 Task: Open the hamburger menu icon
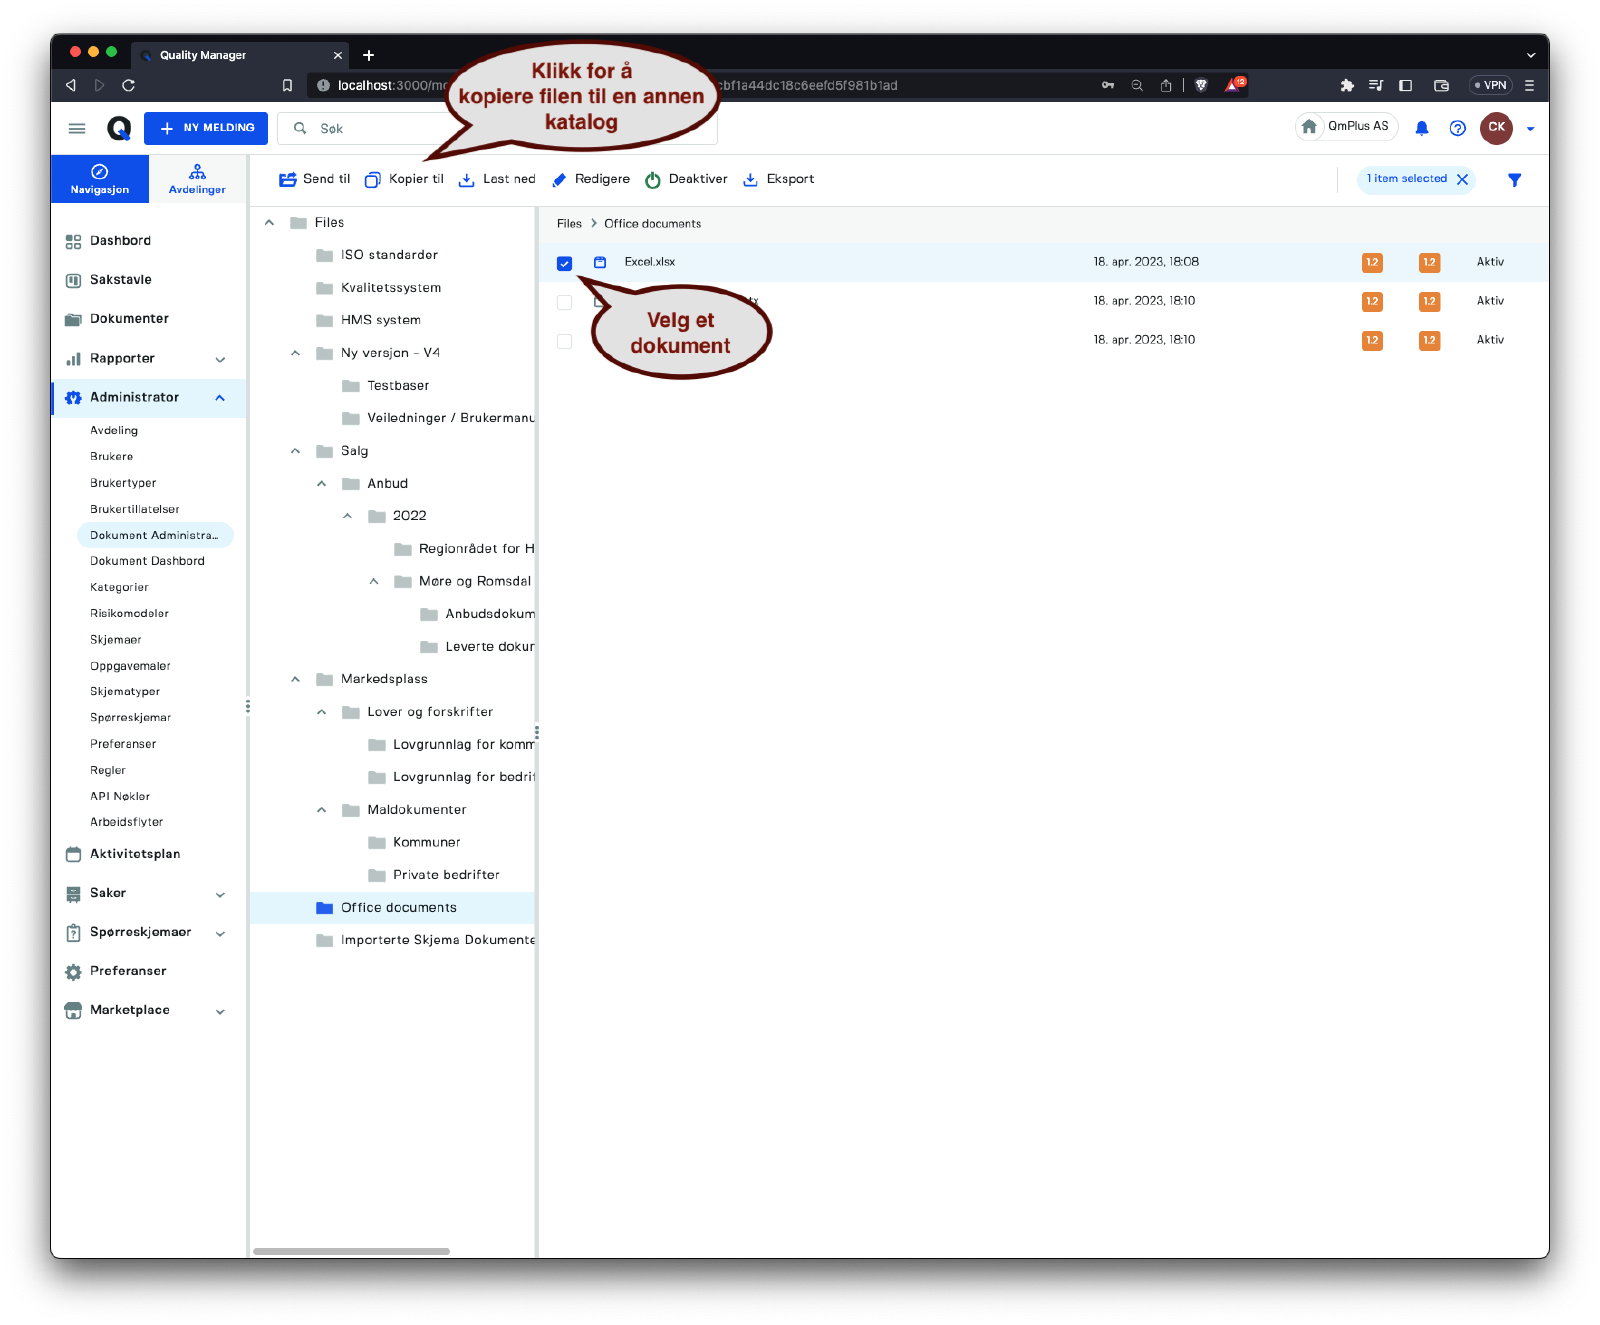pyautogui.click(x=77, y=128)
